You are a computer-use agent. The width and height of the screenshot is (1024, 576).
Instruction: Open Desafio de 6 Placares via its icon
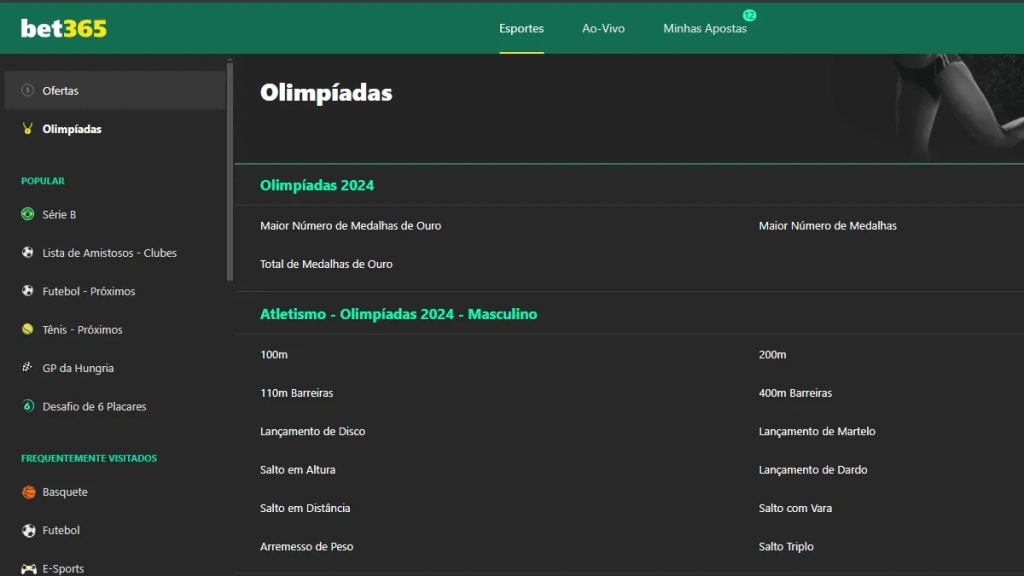click(27, 406)
